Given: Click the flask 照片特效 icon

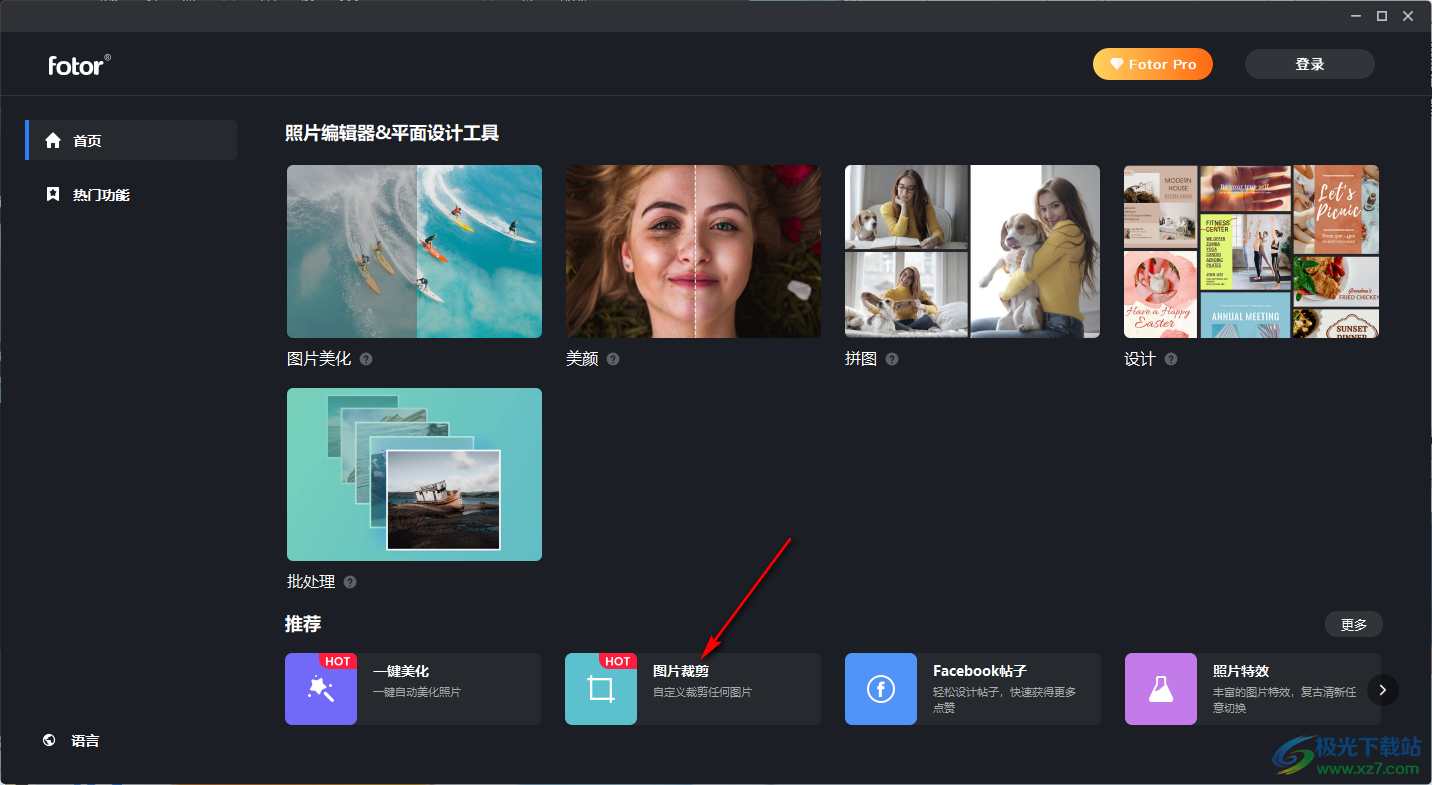Looking at the screenshot, I should point(1161,689).
